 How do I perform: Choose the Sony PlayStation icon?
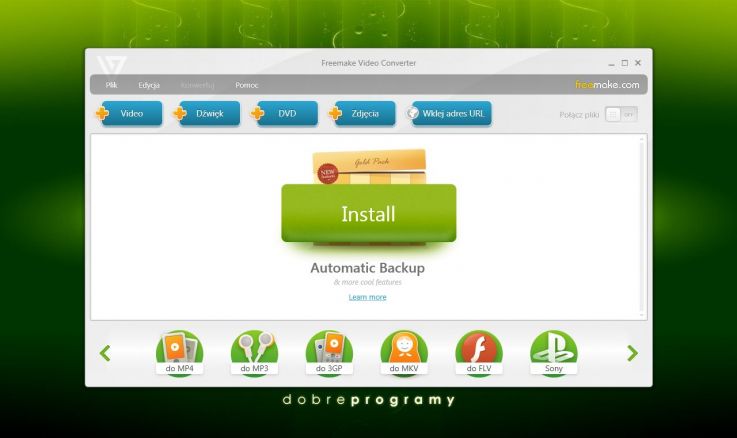[554, 352]
